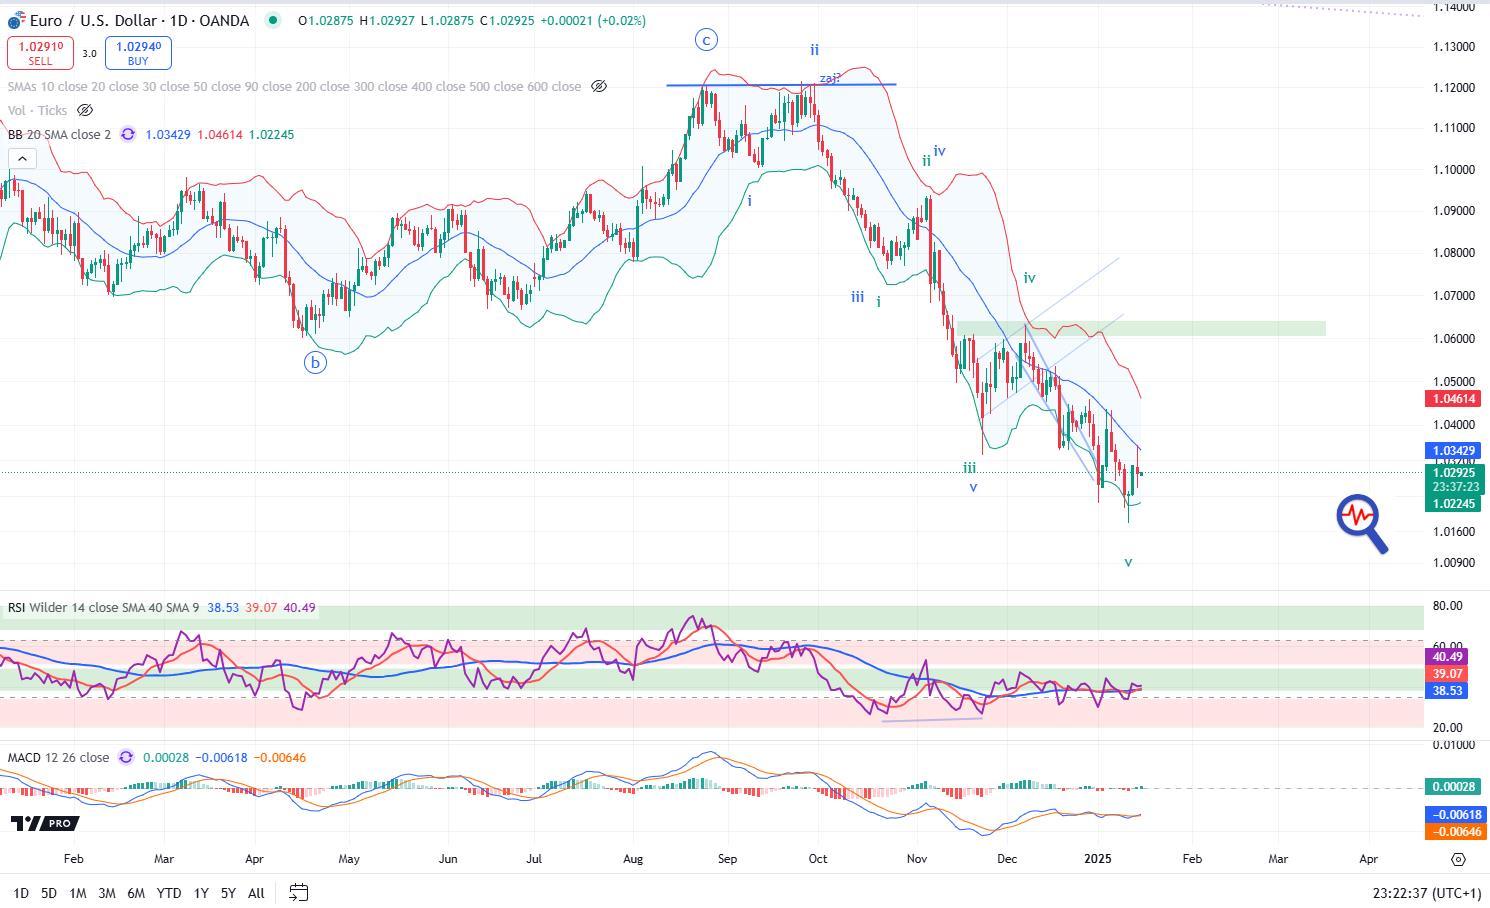Select the 3M time range
This screenshot has width=1490, height=908.
pos(106,893)
